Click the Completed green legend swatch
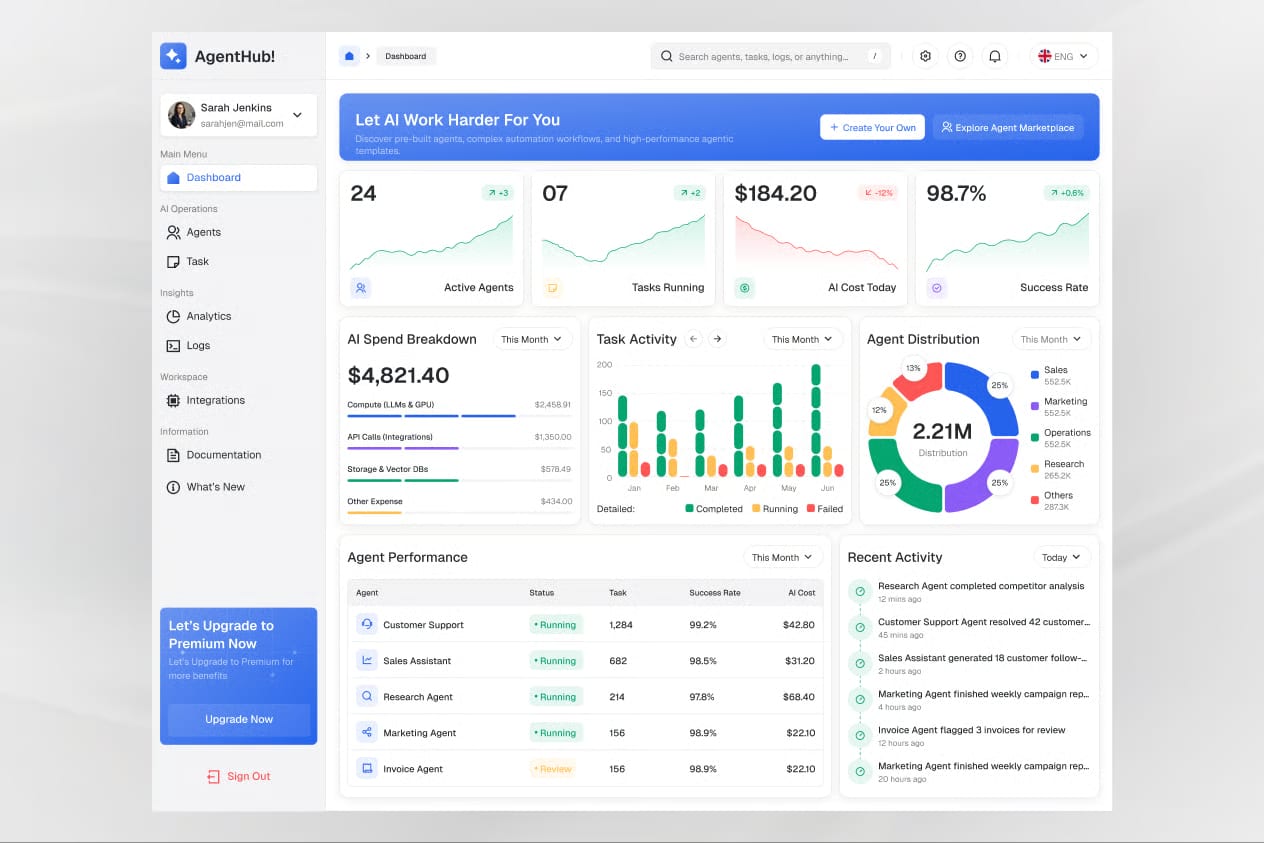The width and height of the screenshot is (1264, 843). pyautogui.click(x=690, y=508)
